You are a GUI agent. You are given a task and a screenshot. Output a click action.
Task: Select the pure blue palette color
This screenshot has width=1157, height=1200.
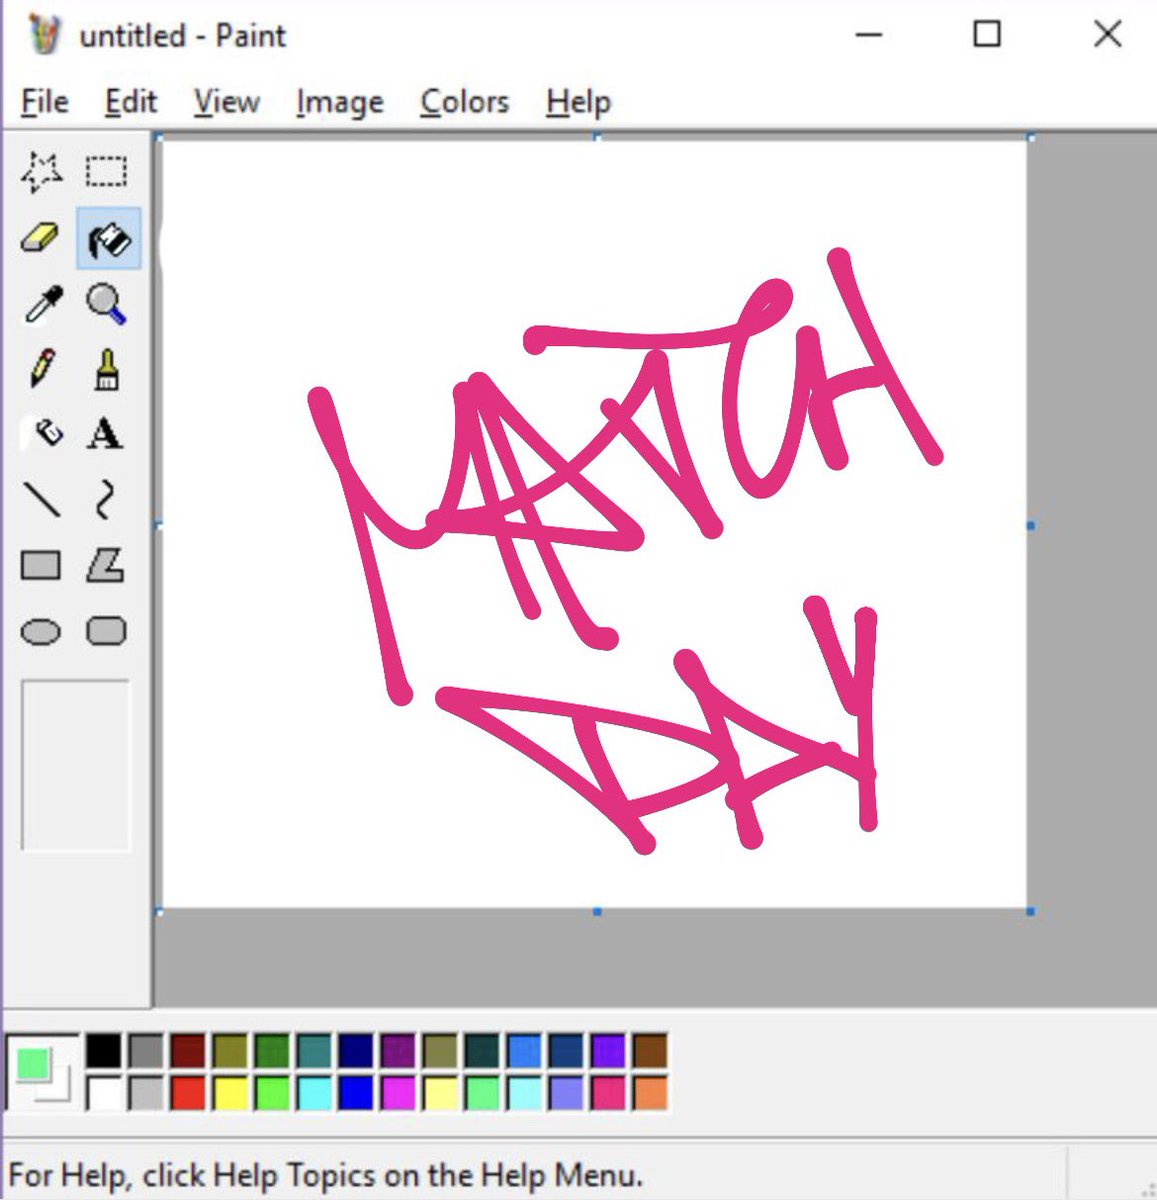356,1093
